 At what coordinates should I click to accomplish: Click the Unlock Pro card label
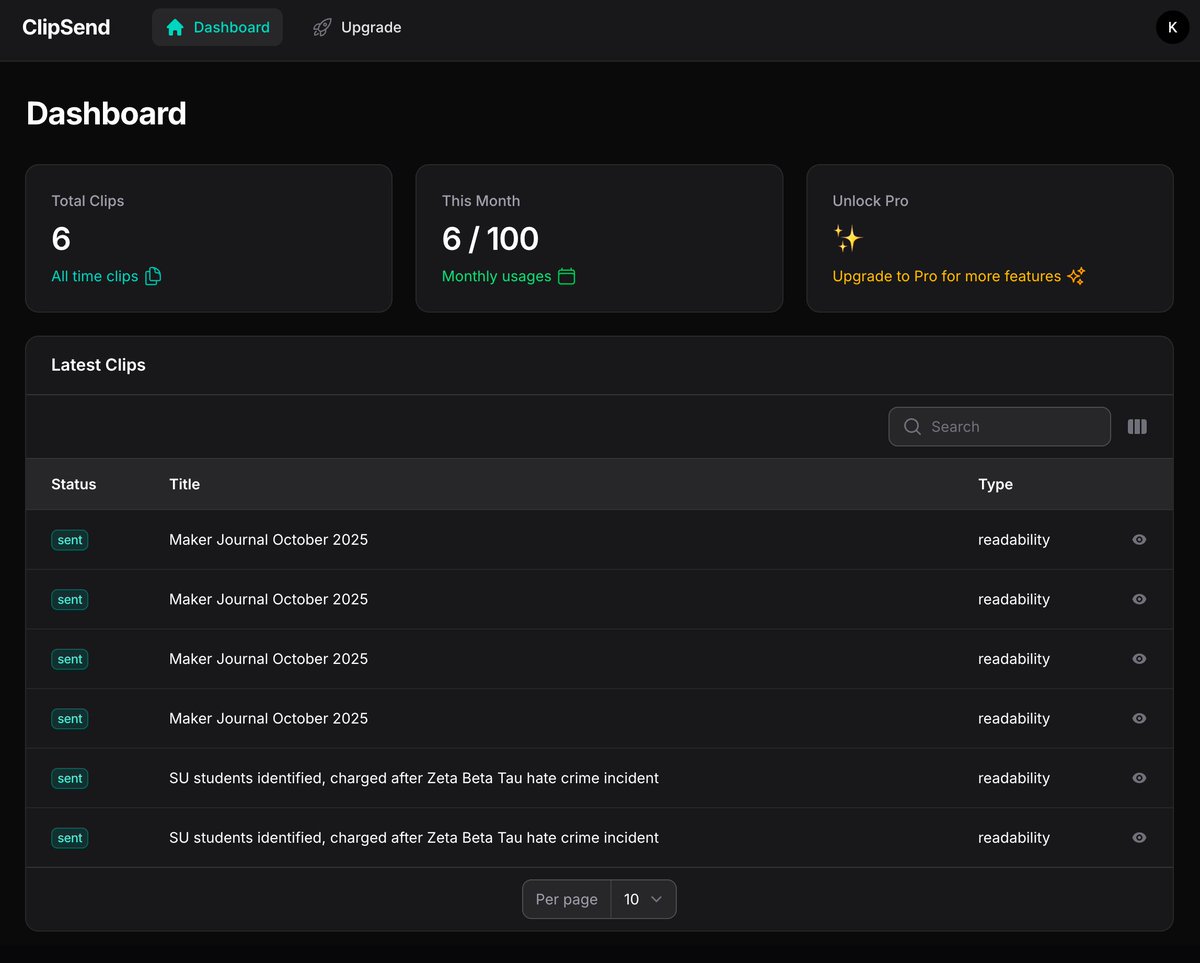coord(870,201)
